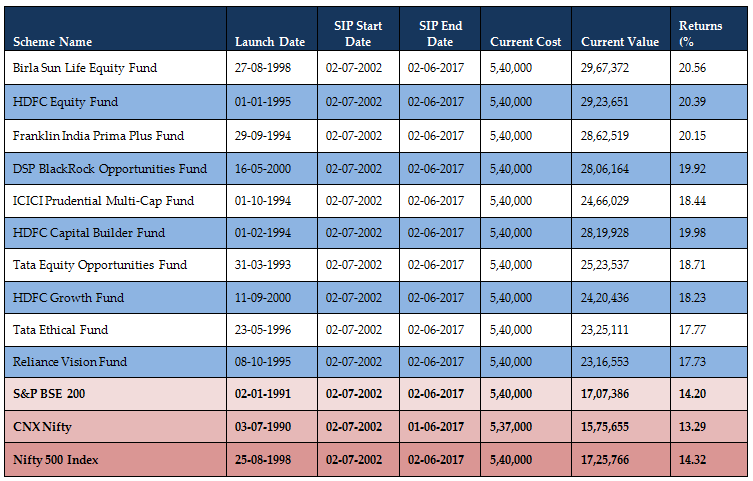
Task: Select current value 28,06,164
Action: coord(605,169)
